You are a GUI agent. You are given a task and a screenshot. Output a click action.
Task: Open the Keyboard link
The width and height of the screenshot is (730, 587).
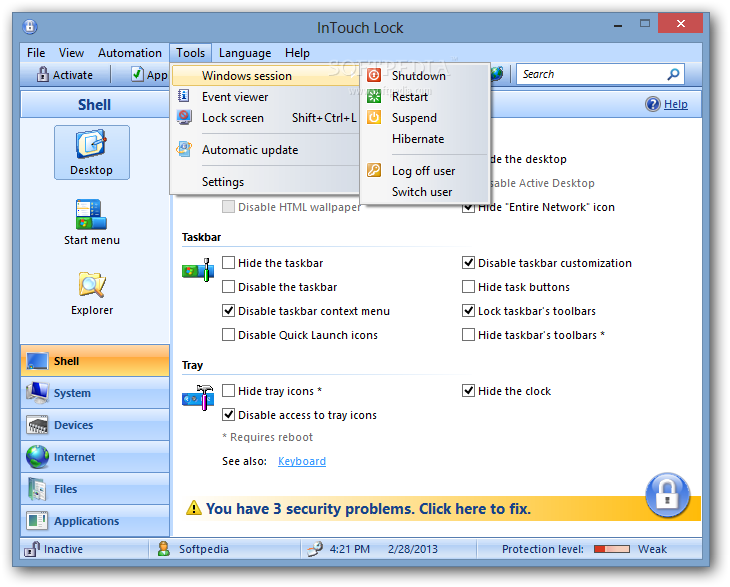302,461
